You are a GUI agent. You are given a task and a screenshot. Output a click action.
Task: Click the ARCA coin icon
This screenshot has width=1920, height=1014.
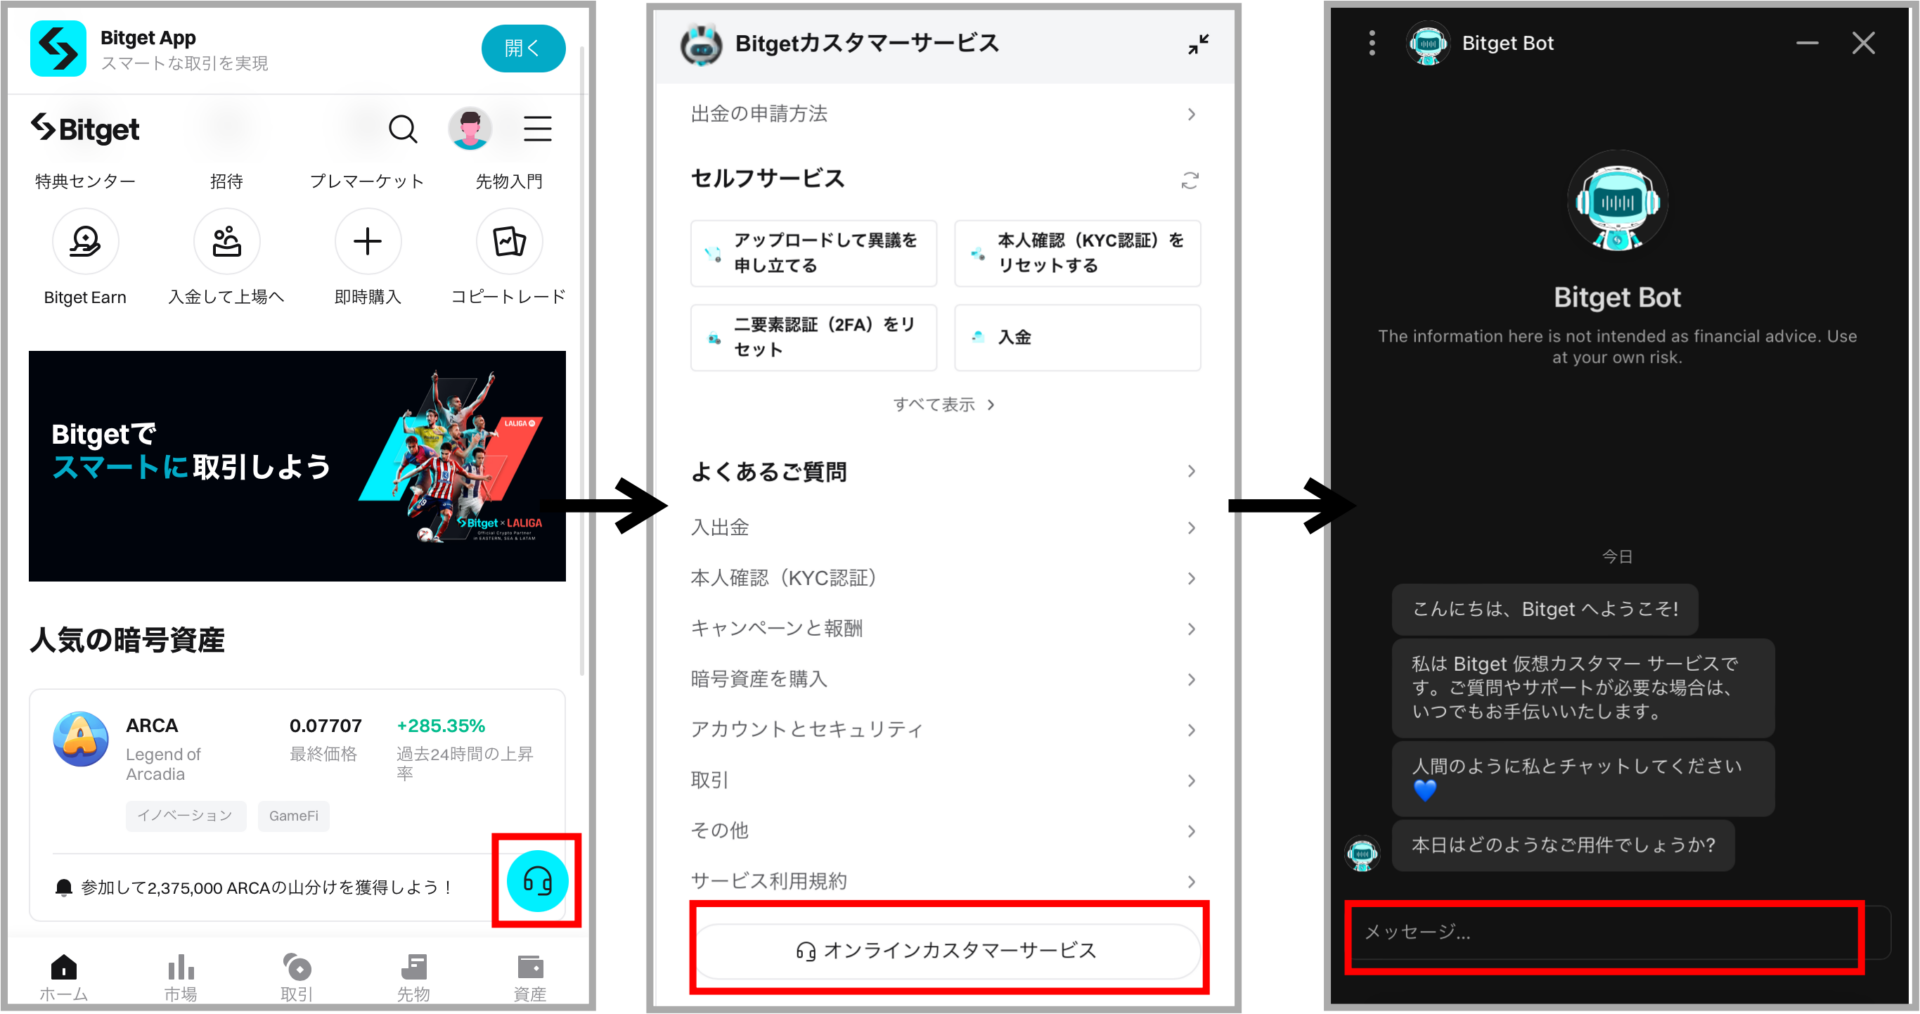[x=81, y=739]
